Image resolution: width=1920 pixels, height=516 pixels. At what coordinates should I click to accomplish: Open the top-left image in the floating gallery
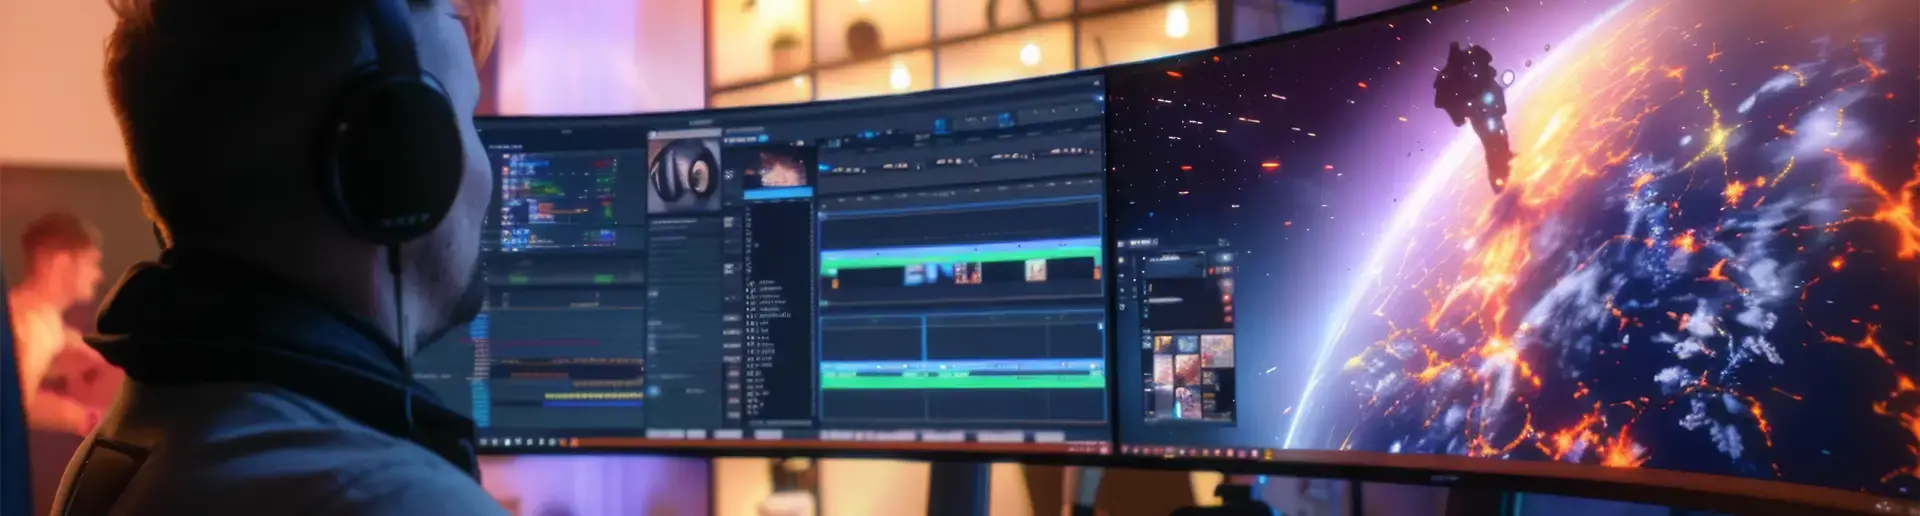coord(1163,346)
